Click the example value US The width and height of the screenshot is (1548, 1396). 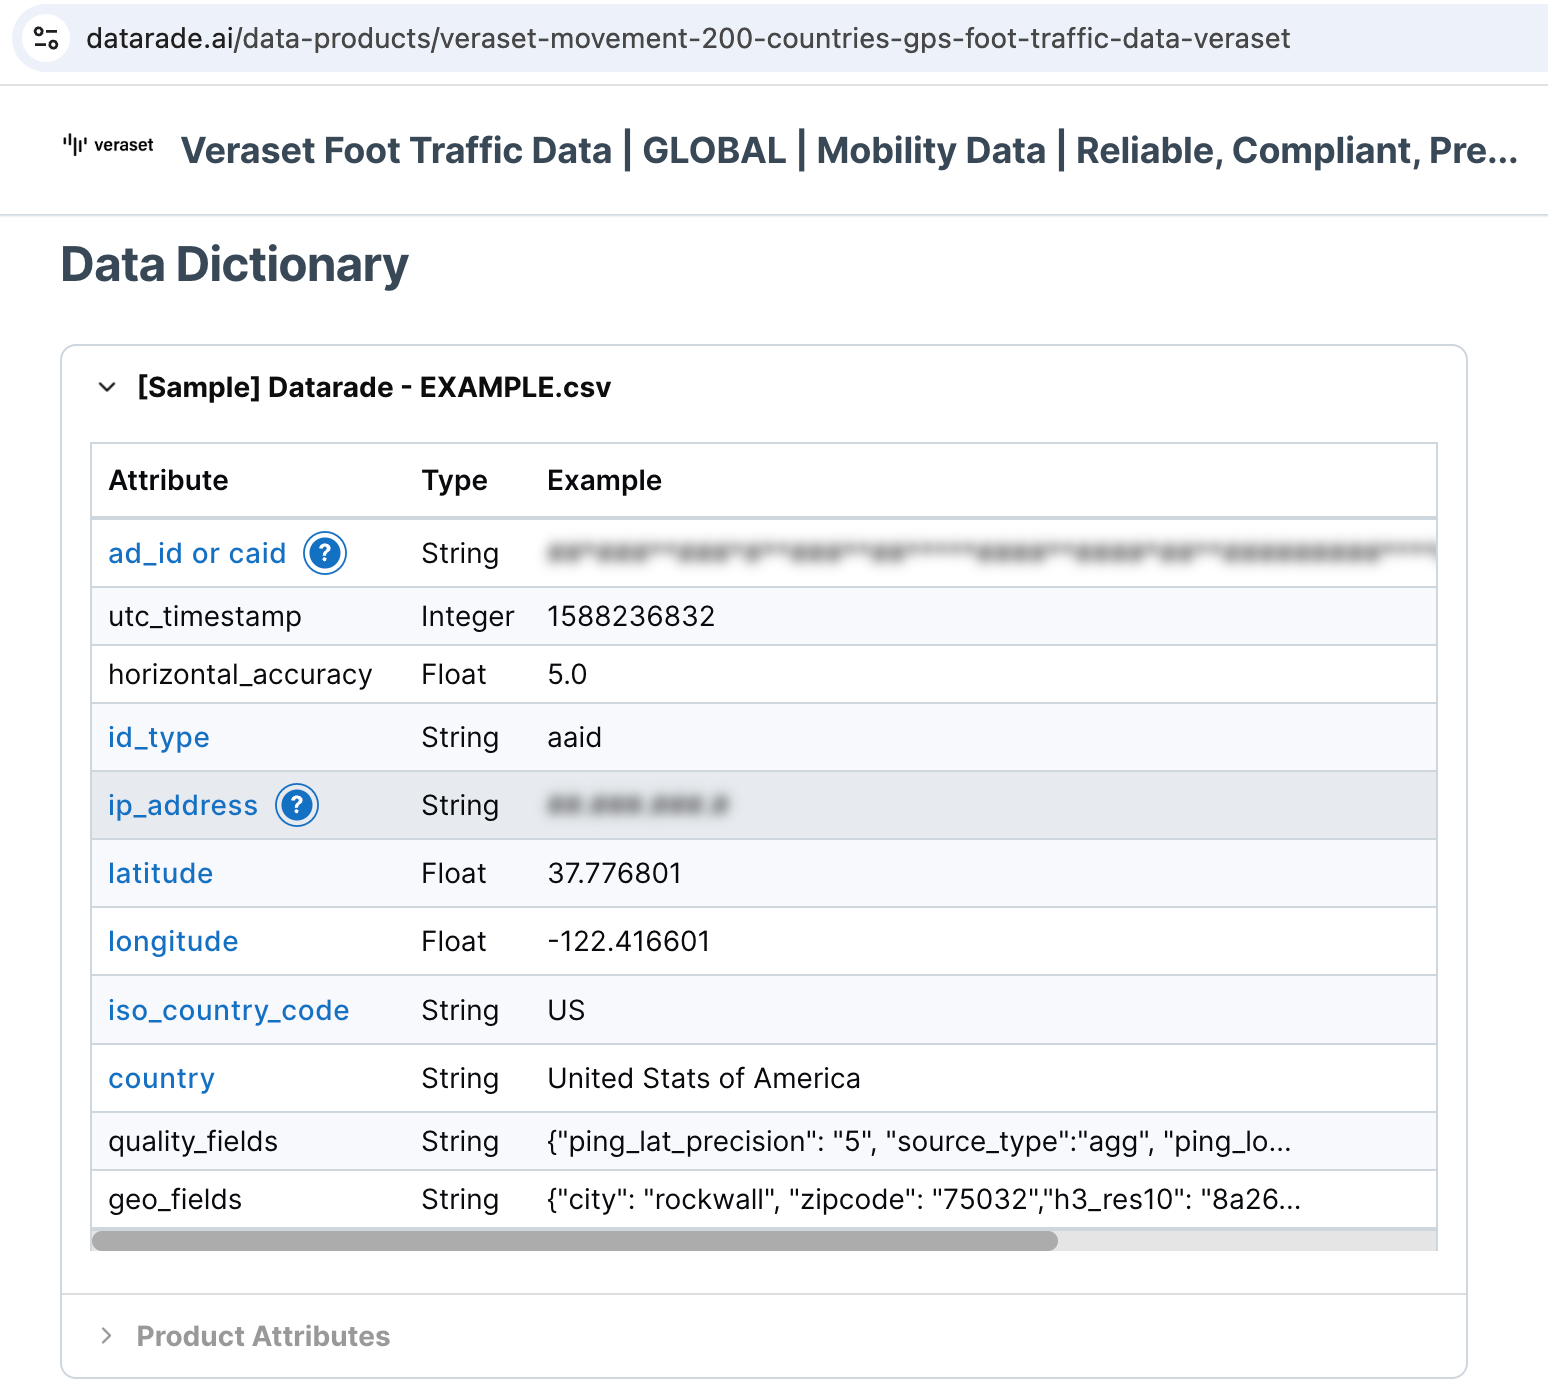pyautogui.click(x=566, y=1010)
